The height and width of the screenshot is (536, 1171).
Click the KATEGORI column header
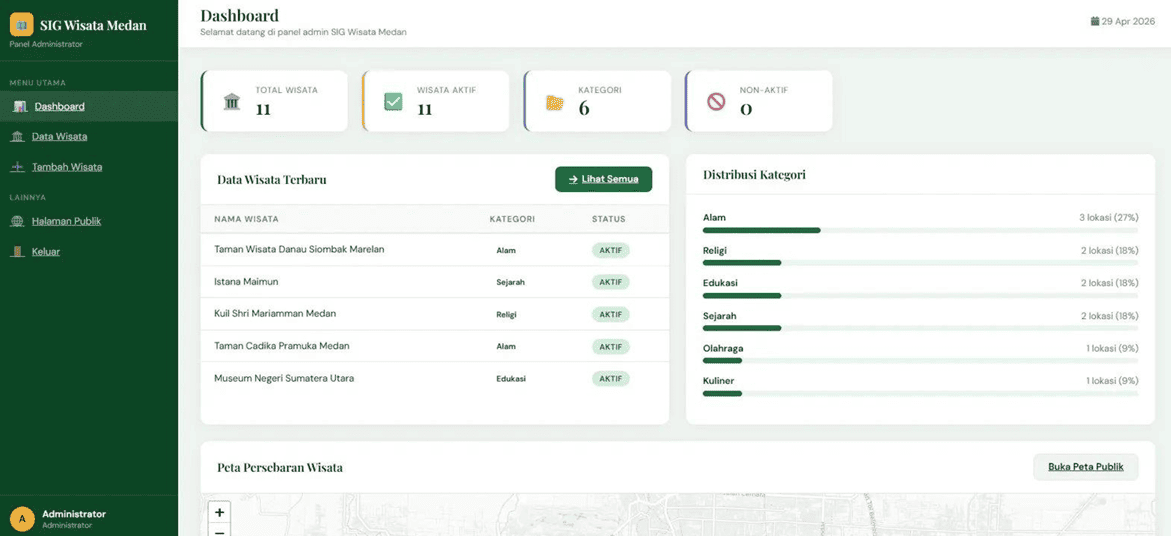512,219
